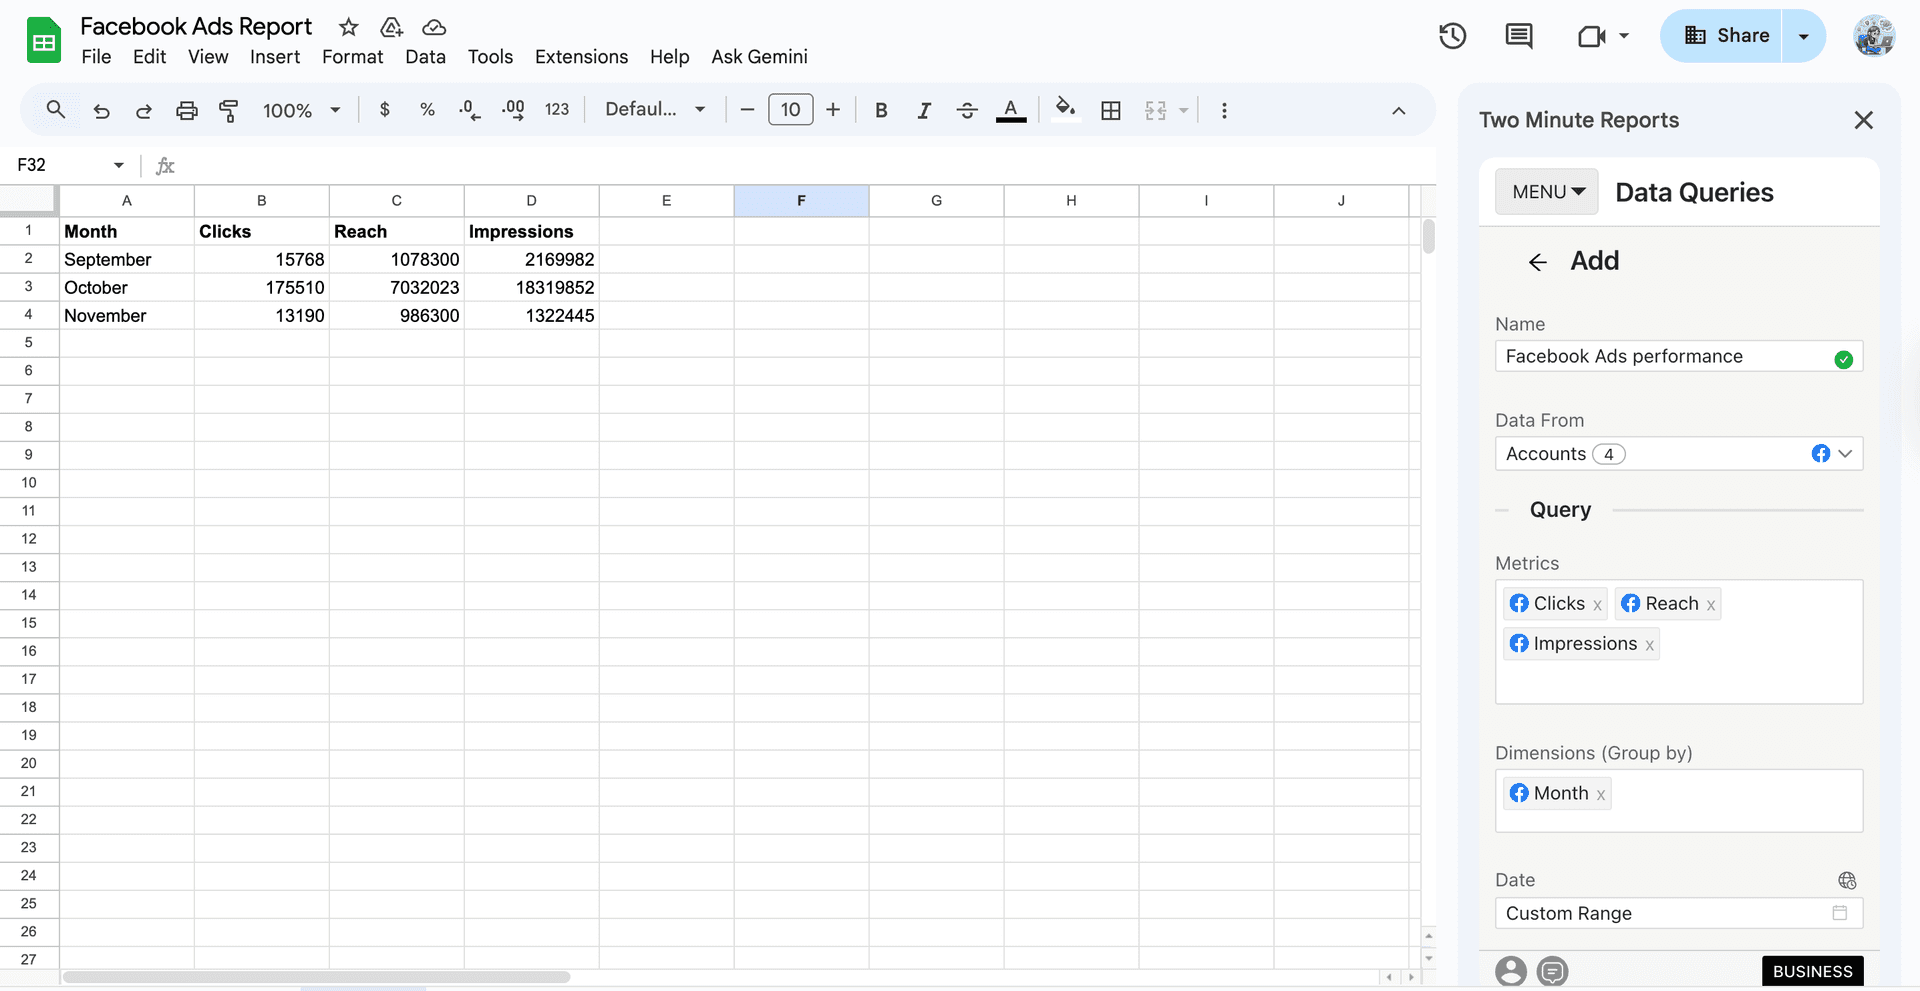1920x991 pixels.
Task: Open the comments panel
Action: pyautogui.click(x=1518, y=35)
